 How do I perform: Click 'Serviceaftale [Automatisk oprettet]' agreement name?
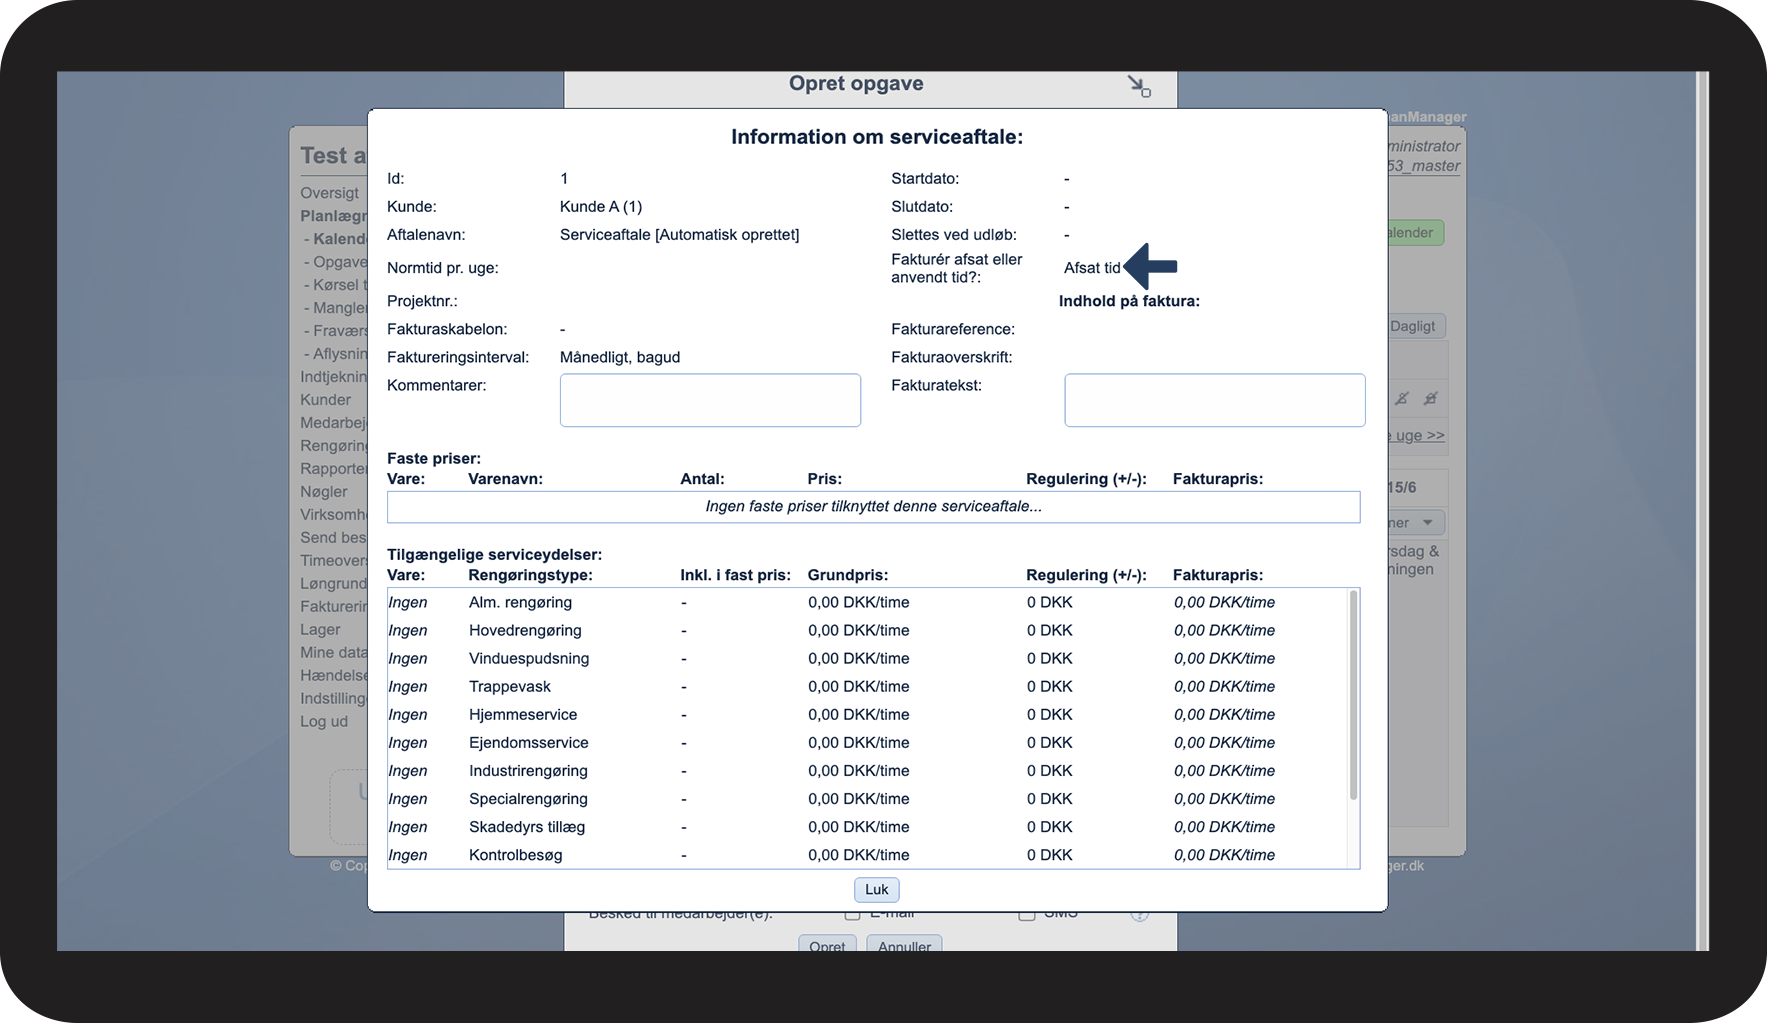(680, 235)
